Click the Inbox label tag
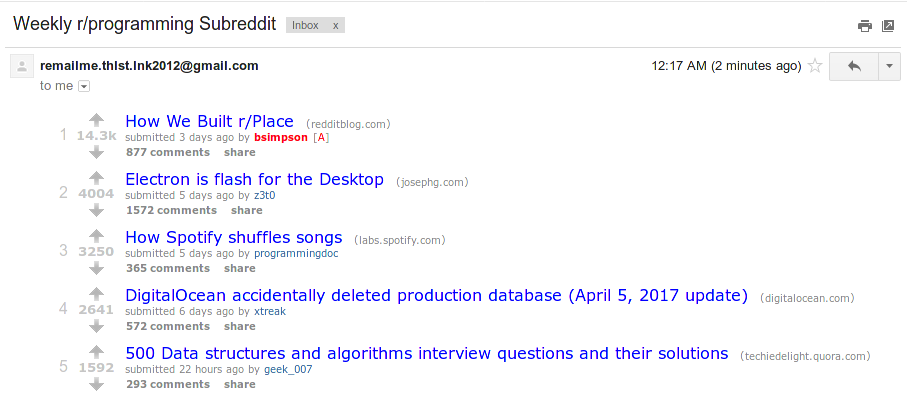Viewport: 907px width, 403px height. 306,25
